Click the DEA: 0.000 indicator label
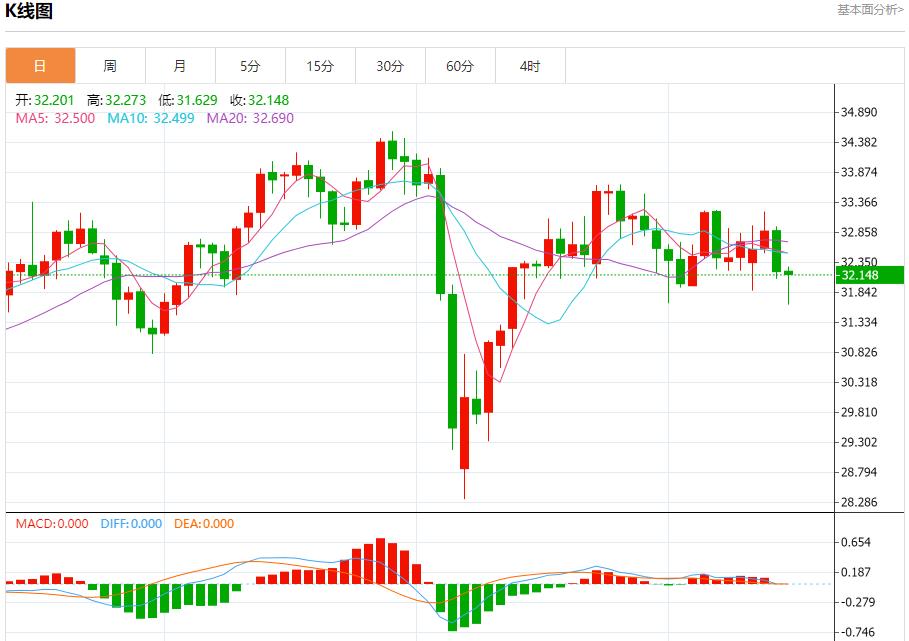 click(204, 523)
